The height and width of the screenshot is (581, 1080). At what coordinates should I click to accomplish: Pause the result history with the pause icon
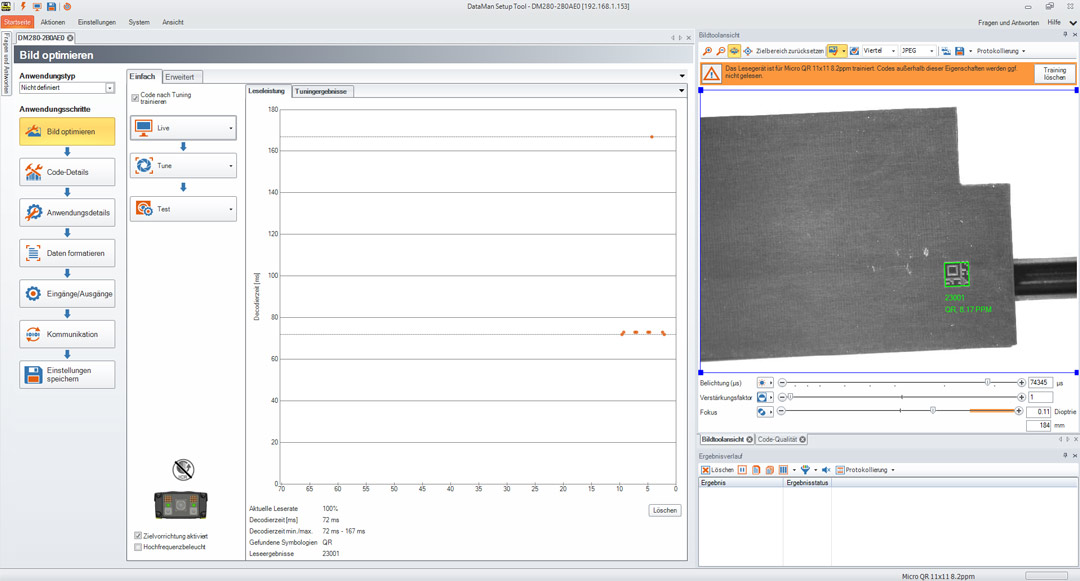pyautogui.click(x=742, y=469)
